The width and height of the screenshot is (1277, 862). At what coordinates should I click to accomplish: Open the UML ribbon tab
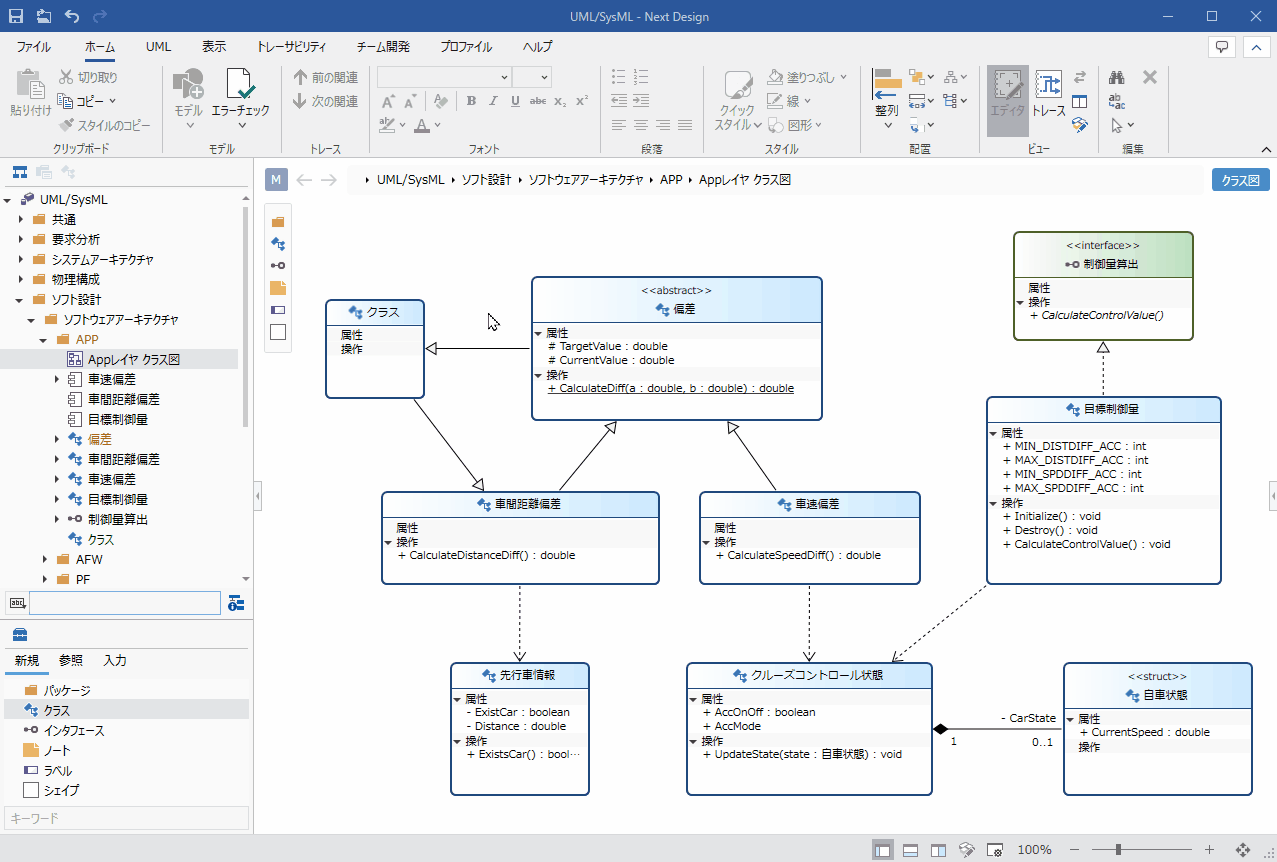158,47
